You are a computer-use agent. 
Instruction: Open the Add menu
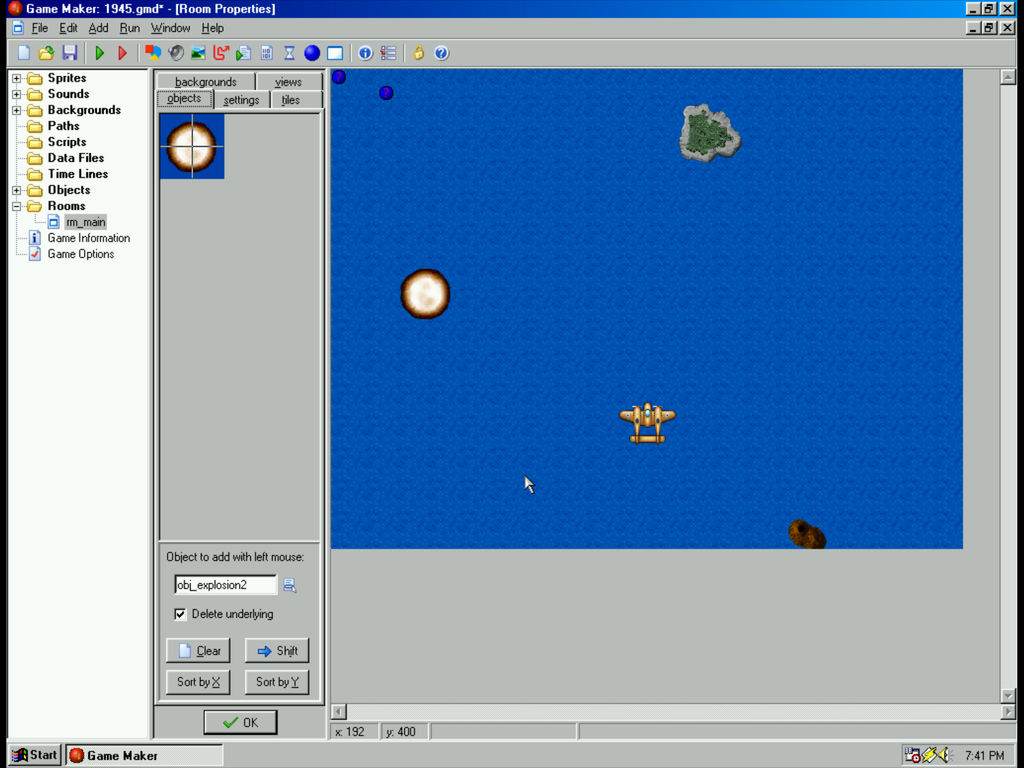(x=99, y=28)
